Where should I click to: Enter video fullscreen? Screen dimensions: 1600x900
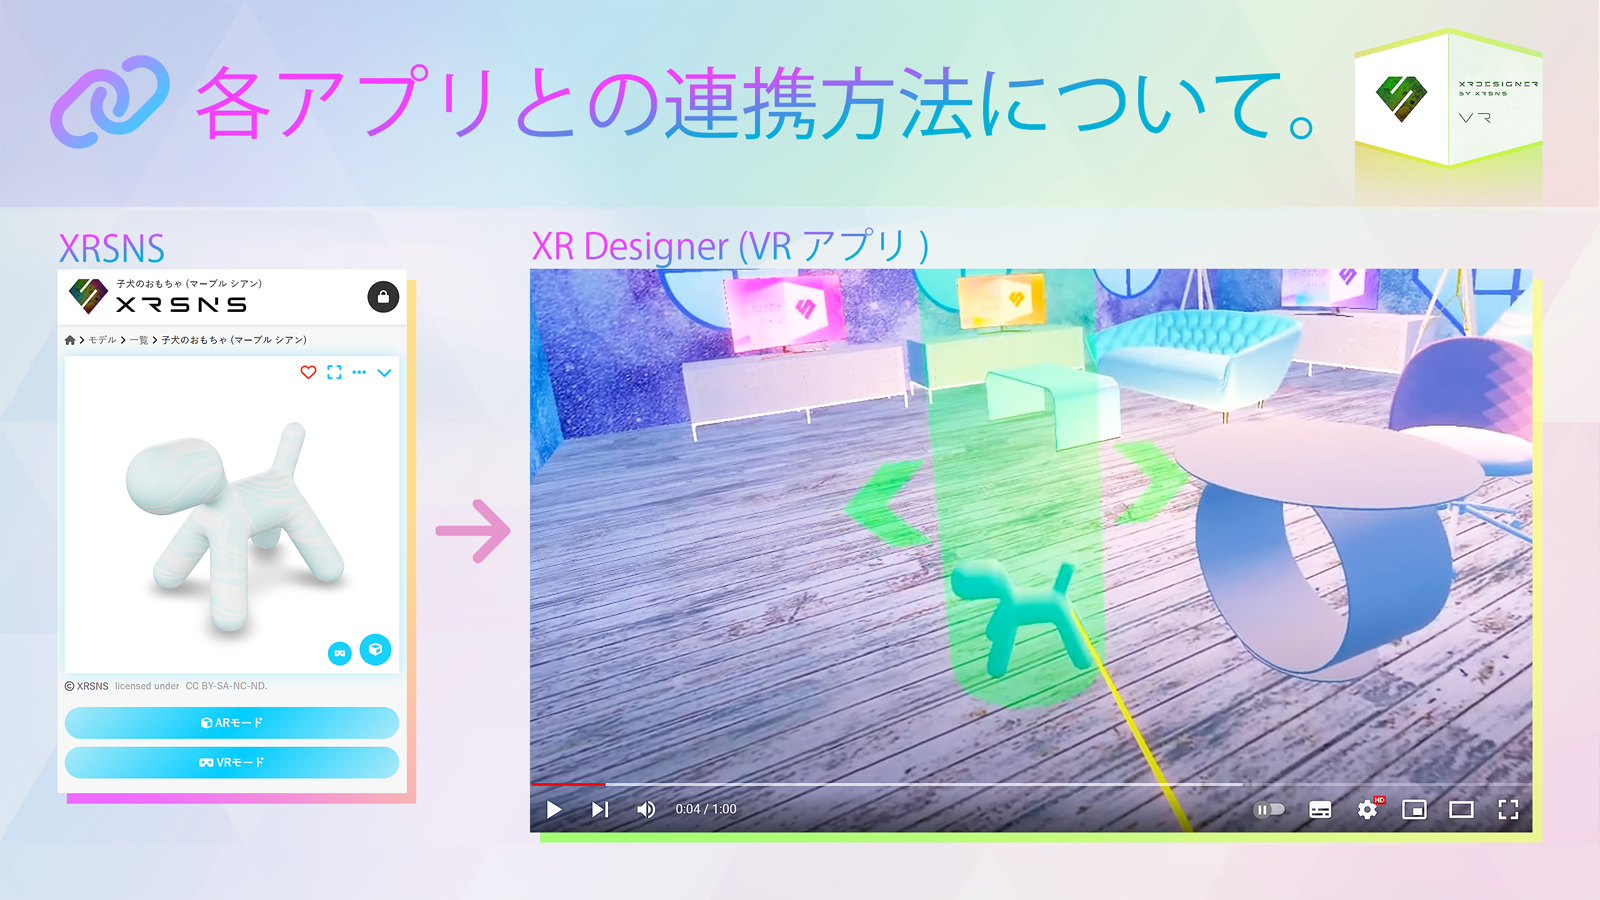click(x=1508, y=809)
